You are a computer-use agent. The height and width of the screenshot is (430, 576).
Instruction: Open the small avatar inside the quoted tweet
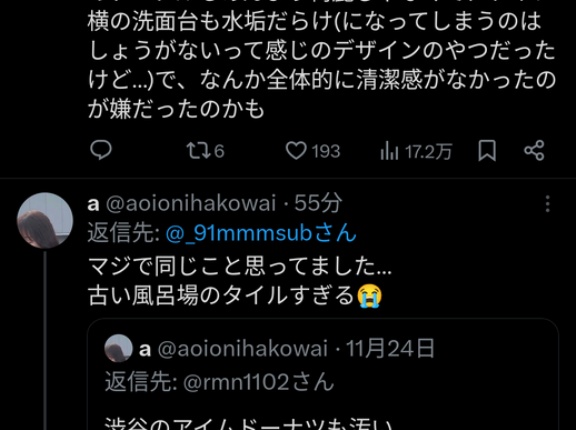(118, 348)
